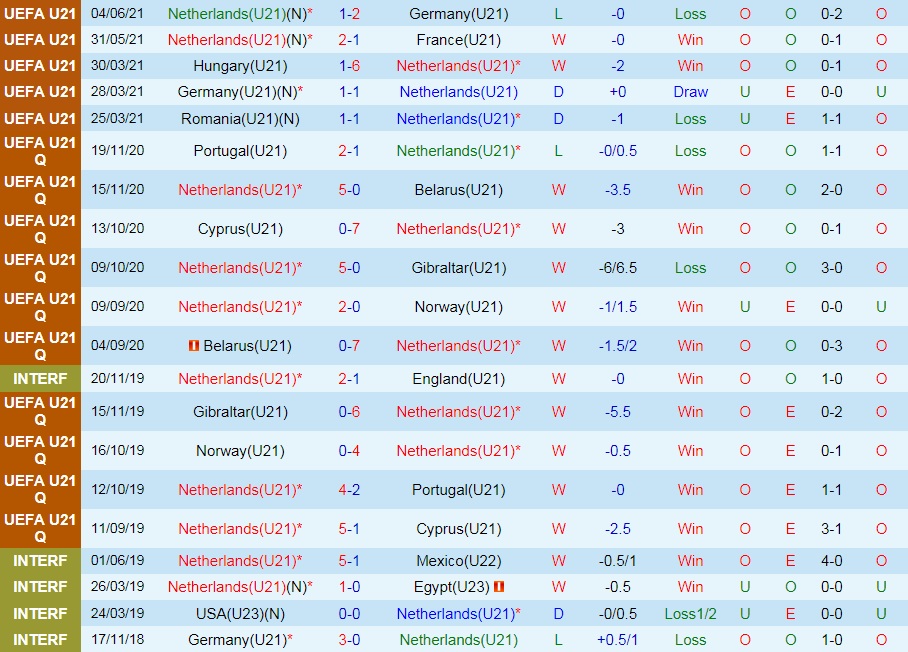Click the 5-0 score against Belarus(U21)

(349, 189)
